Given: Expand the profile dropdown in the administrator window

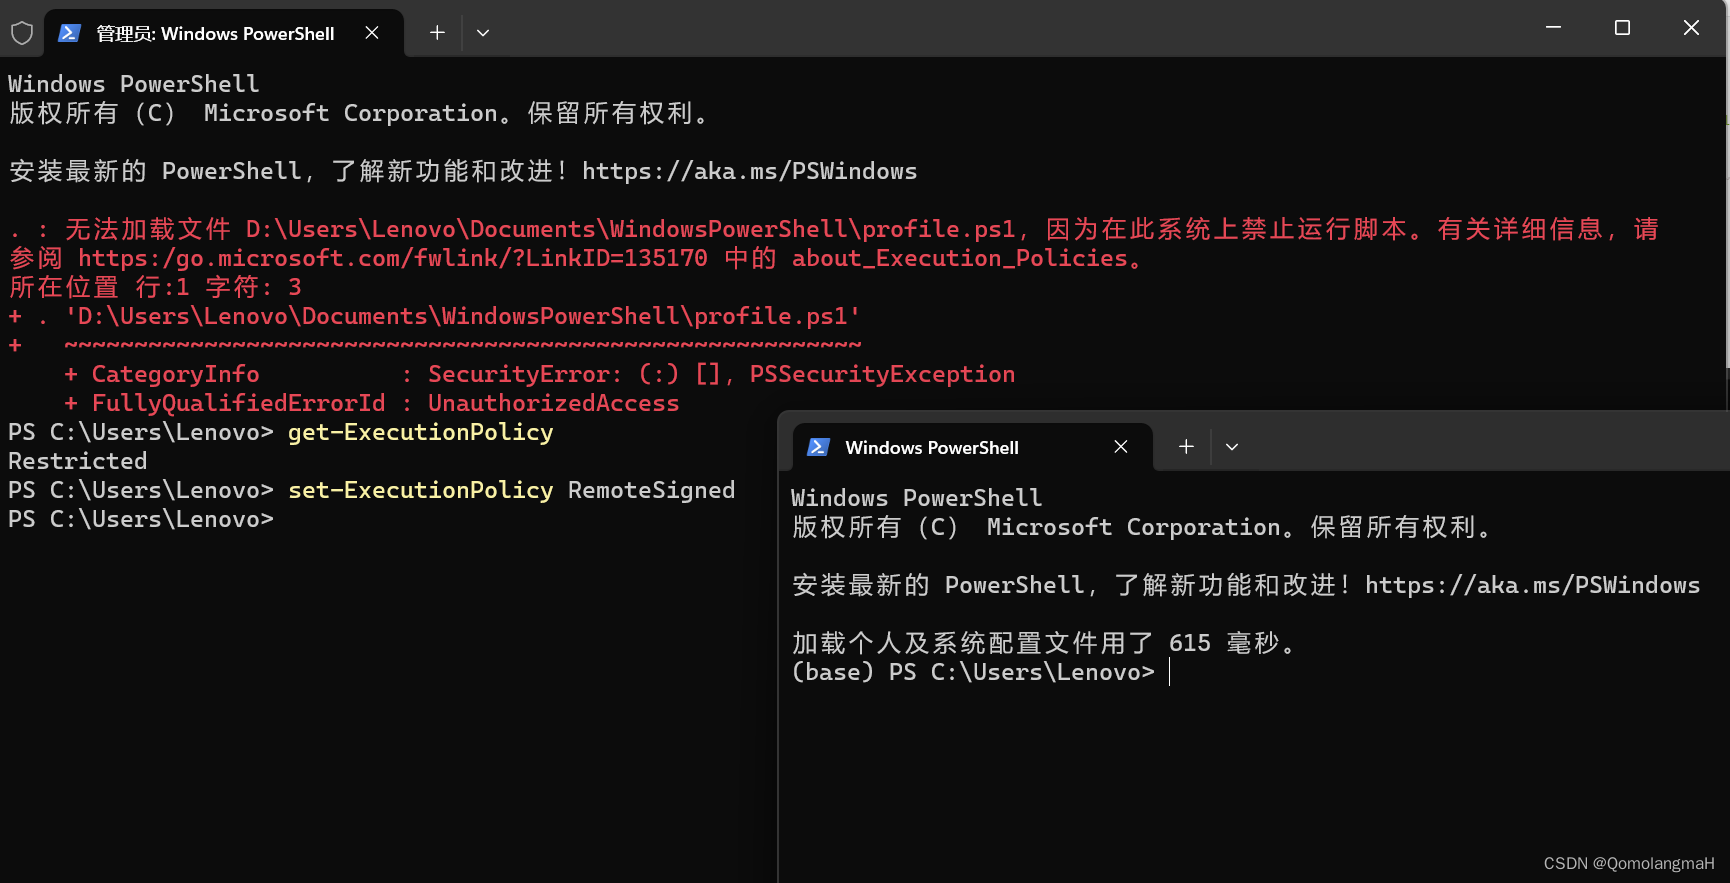Looking at the screenshot, I should click(483, 33).
